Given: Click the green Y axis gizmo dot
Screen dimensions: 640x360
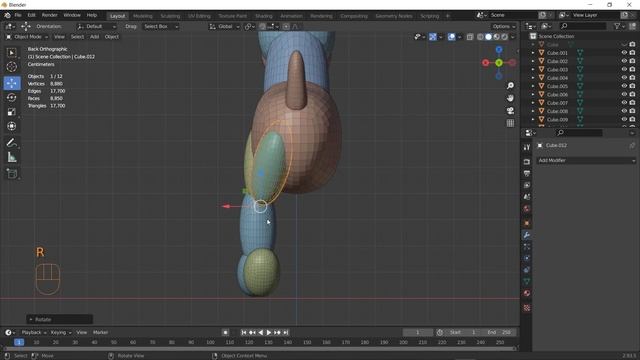Looking at the screenshot, I should click(499, 63).
